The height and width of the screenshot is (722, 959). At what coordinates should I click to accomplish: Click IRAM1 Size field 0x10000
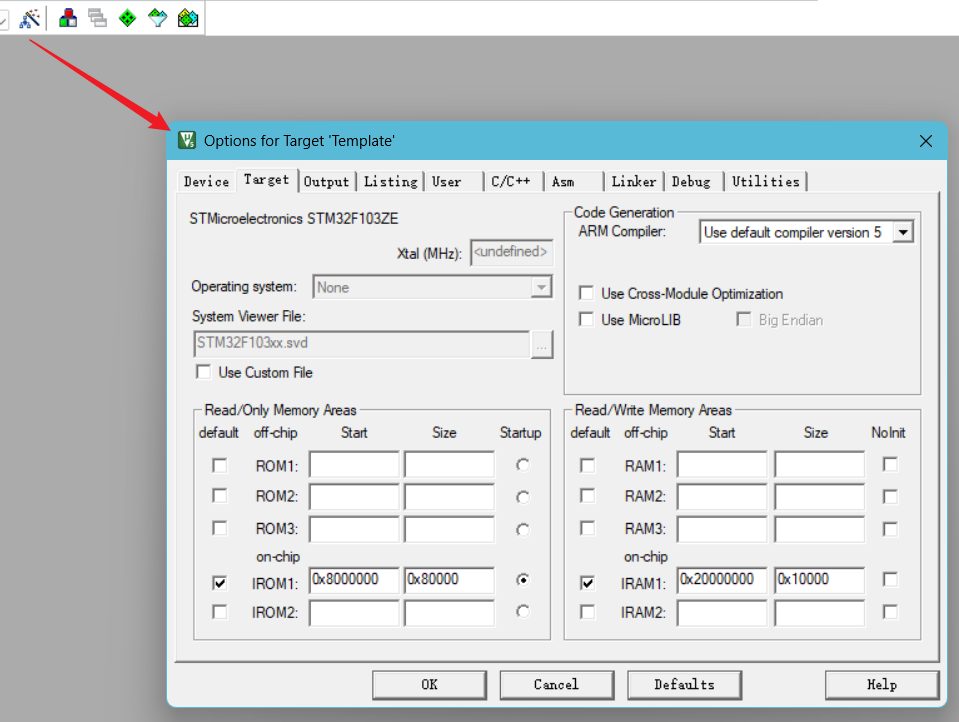click(820, 580)
